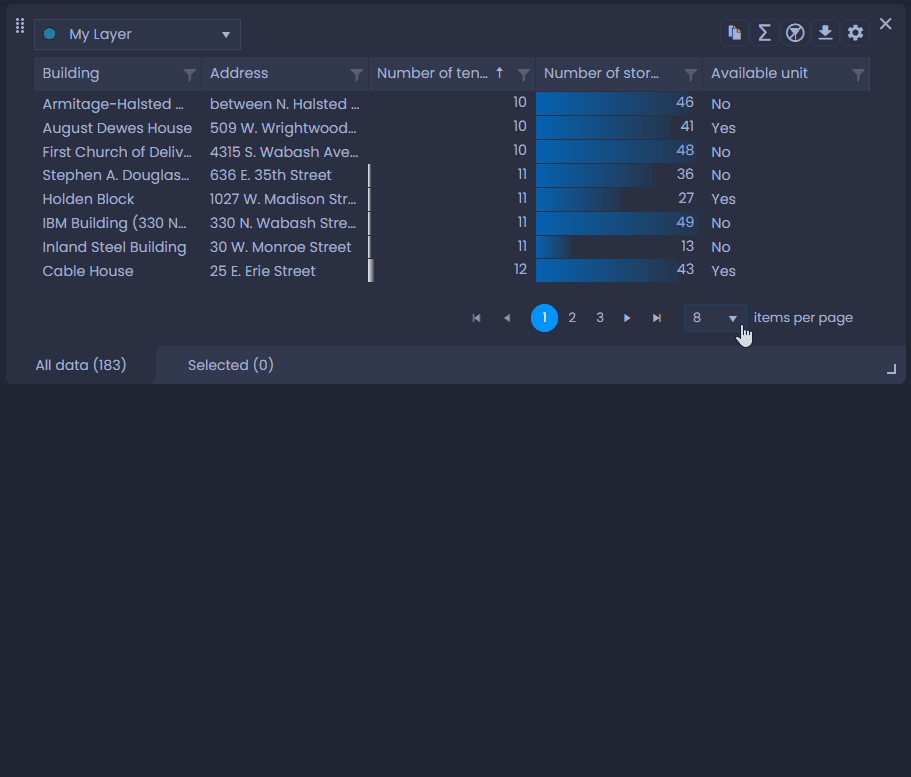Click address 30 W. Monroe Street

click(x=281, y=247)
